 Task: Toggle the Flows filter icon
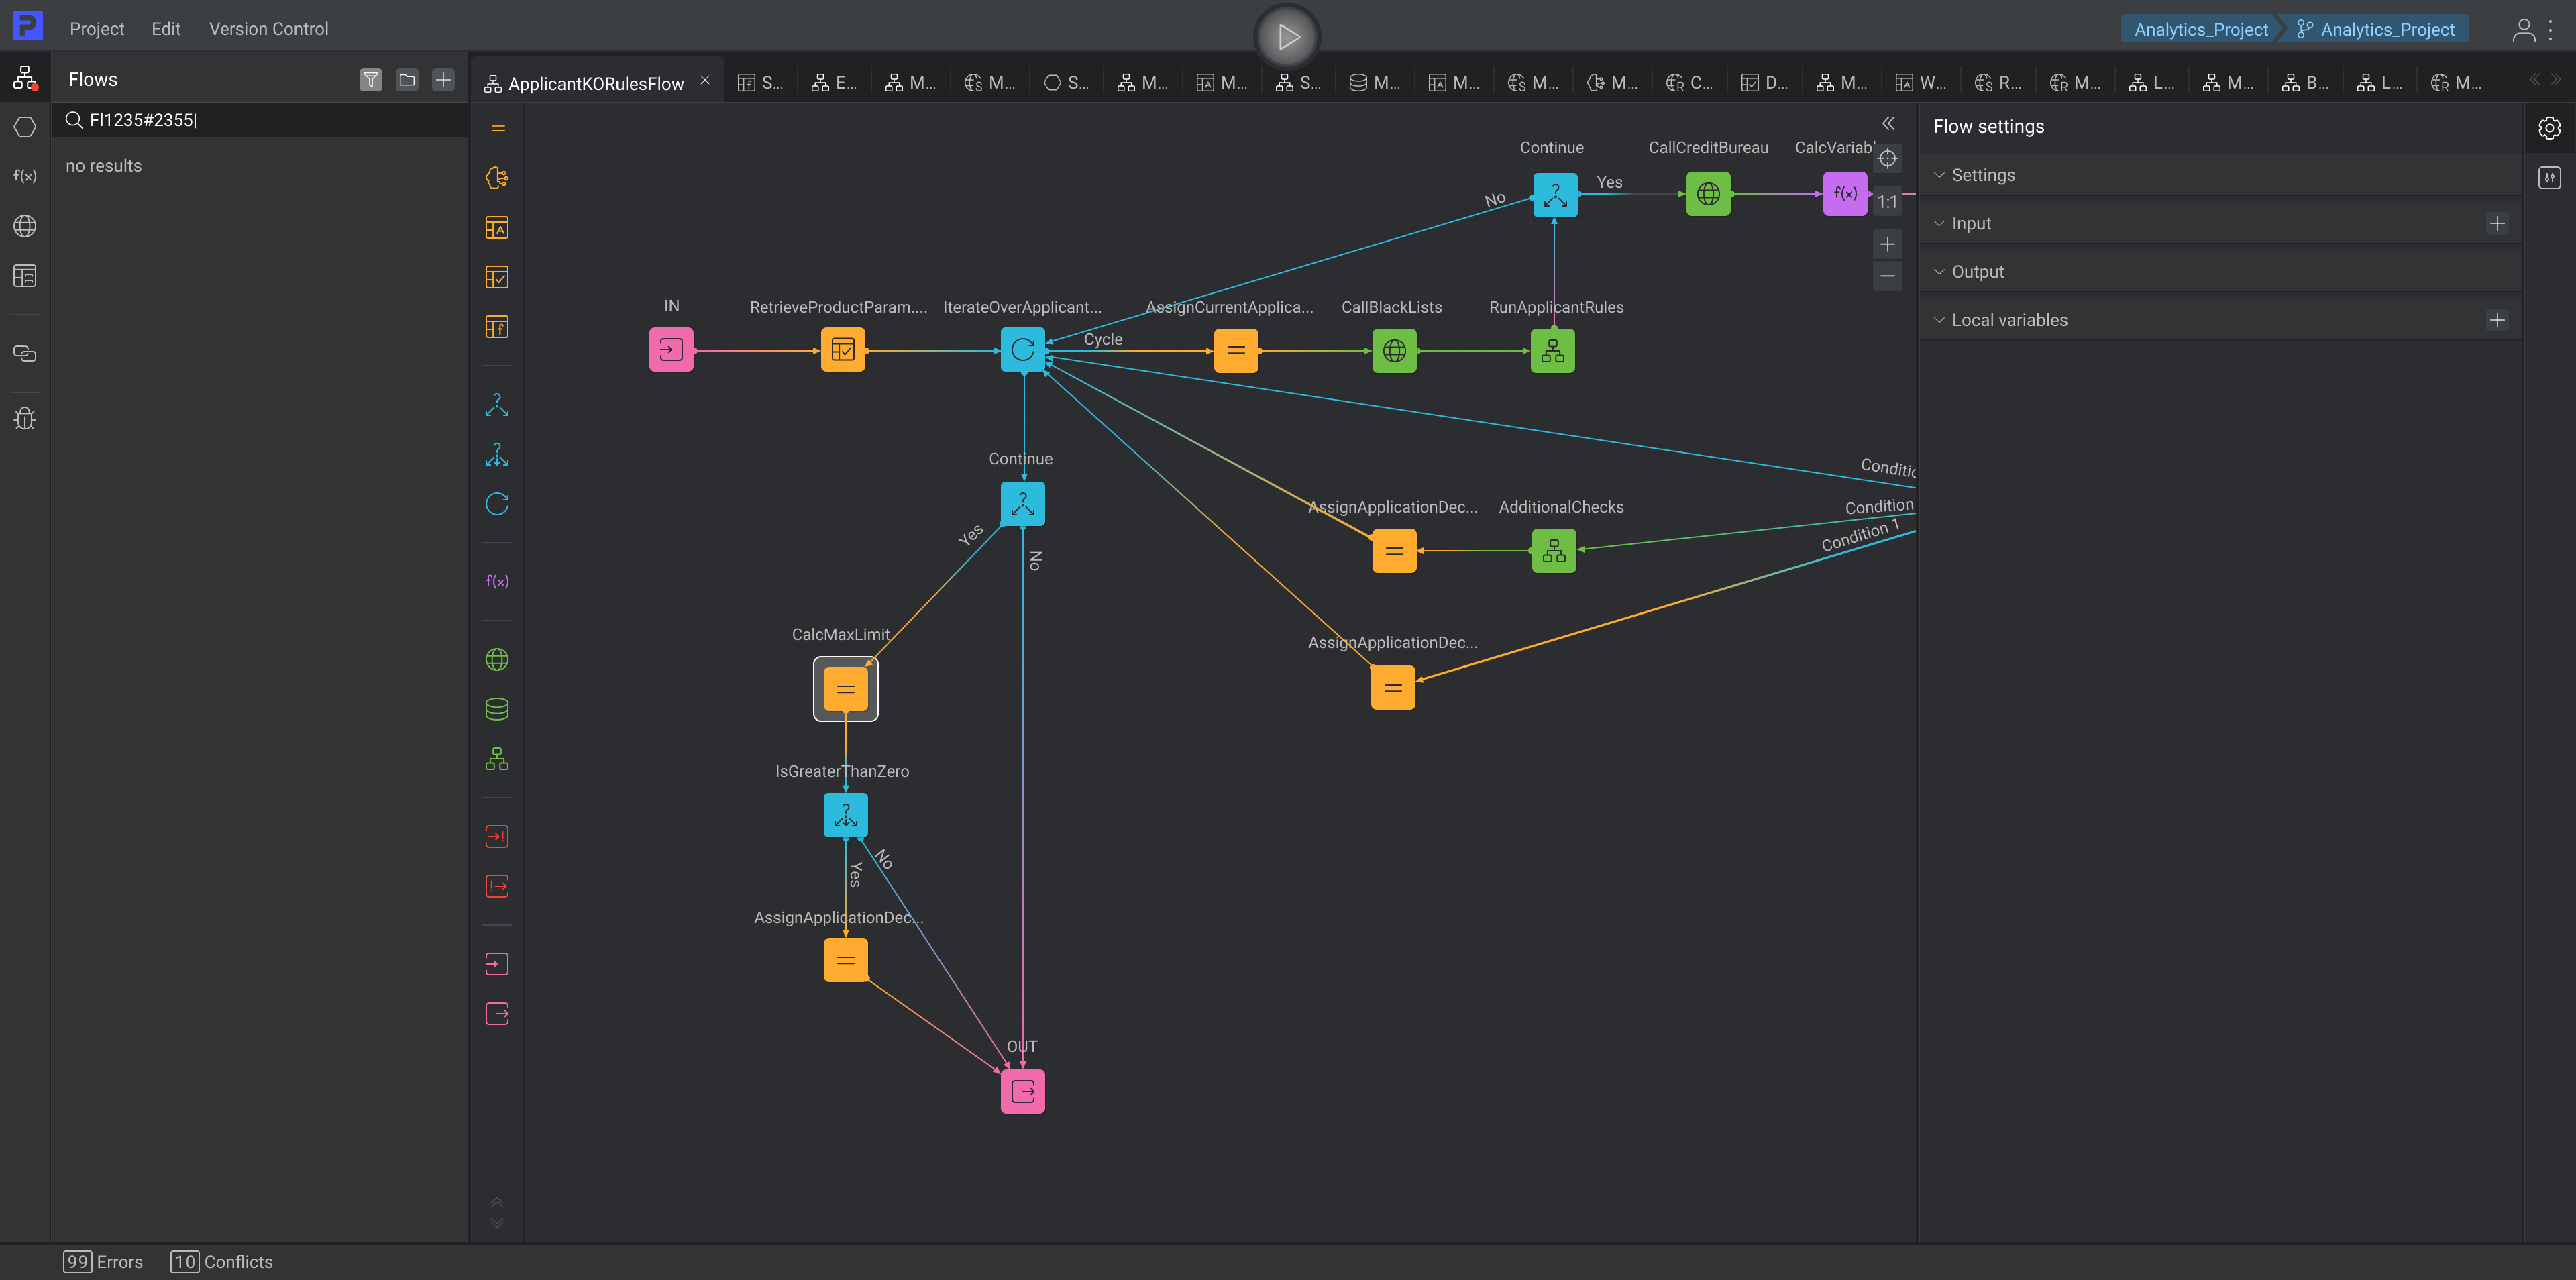pyautogui.click(x=371, y=79)
